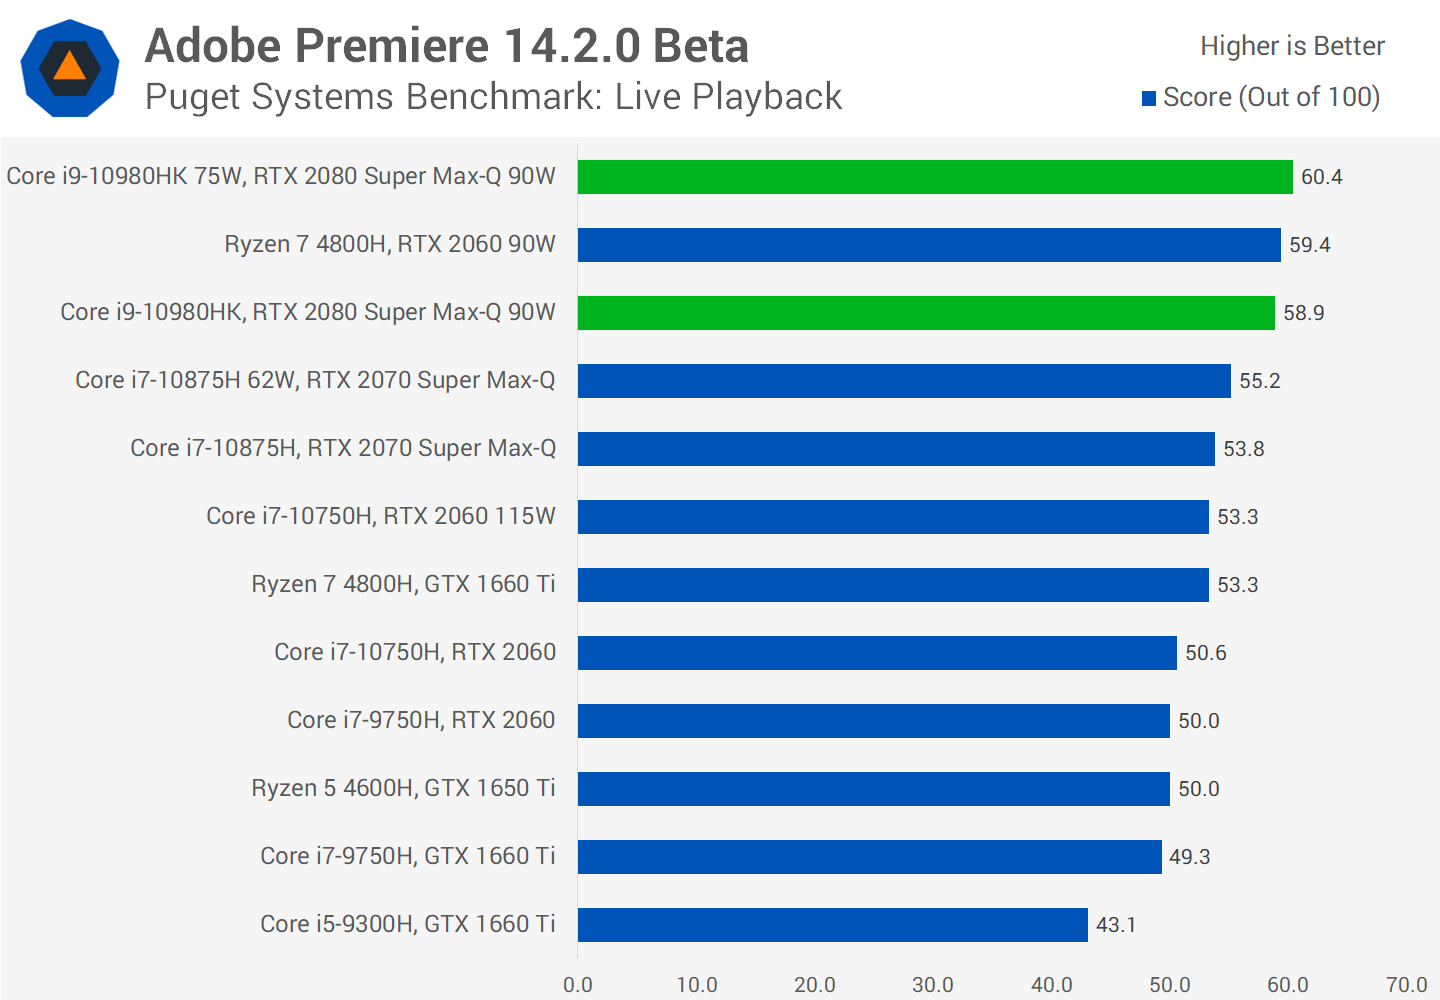Click the green 60.4 score bar

(934, 177)
